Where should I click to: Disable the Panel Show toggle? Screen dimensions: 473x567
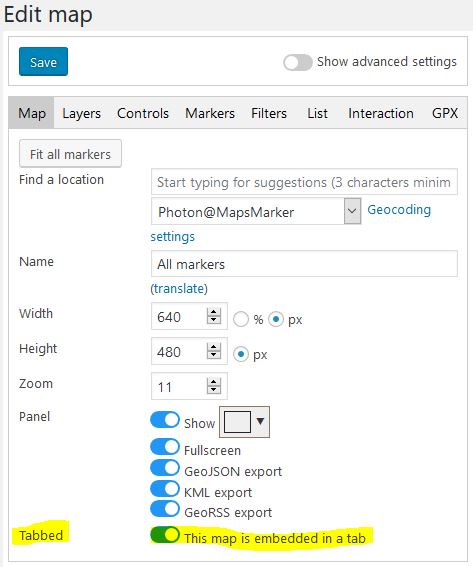(x=165, y=420)
